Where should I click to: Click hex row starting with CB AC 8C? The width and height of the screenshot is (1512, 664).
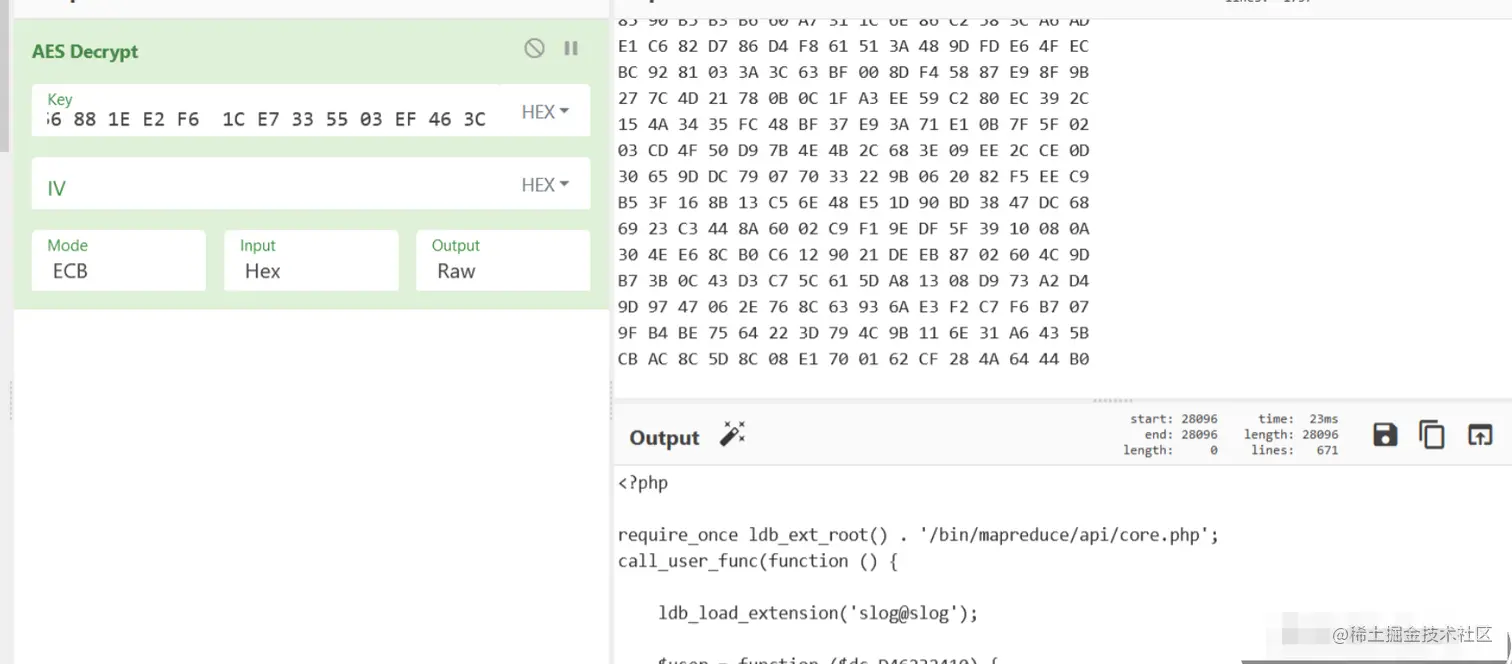(853, 358)
